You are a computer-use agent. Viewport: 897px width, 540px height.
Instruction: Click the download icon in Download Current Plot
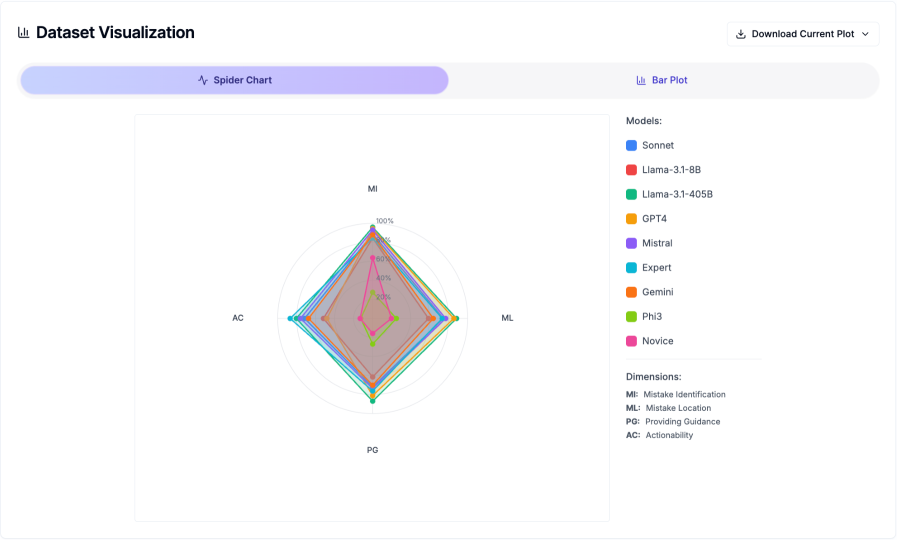tap(741, 34)
